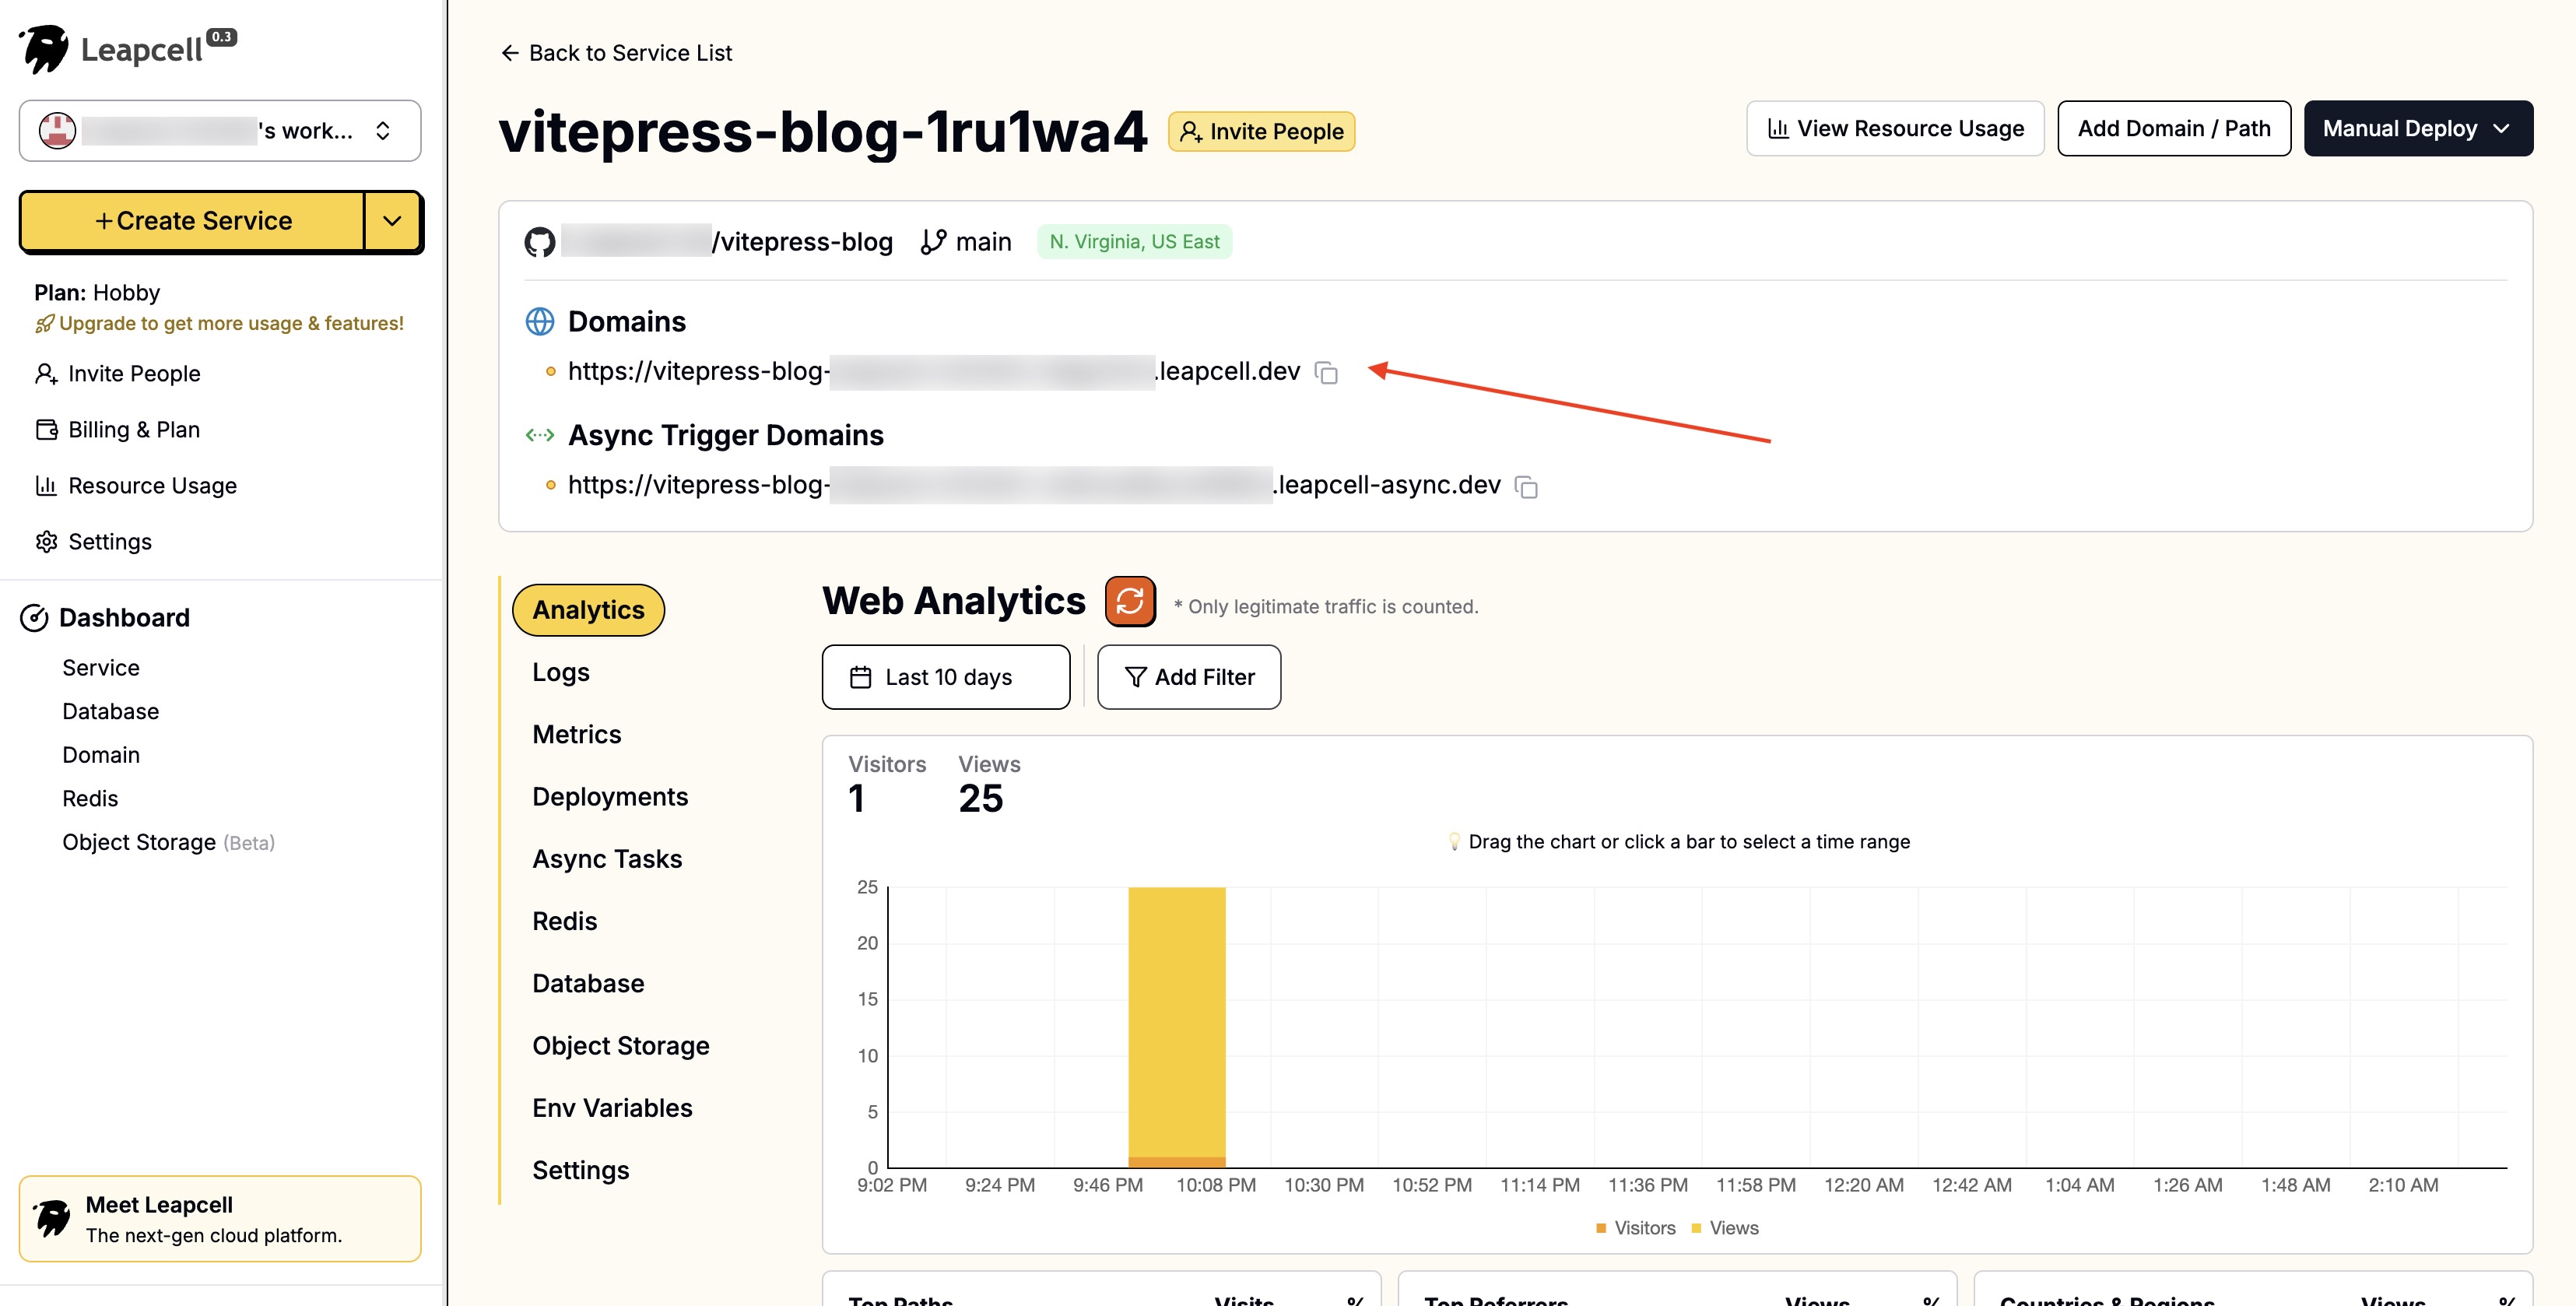Click the Async Trigger Domains icon
2576x1306 pixels.
tap(540, 435)
